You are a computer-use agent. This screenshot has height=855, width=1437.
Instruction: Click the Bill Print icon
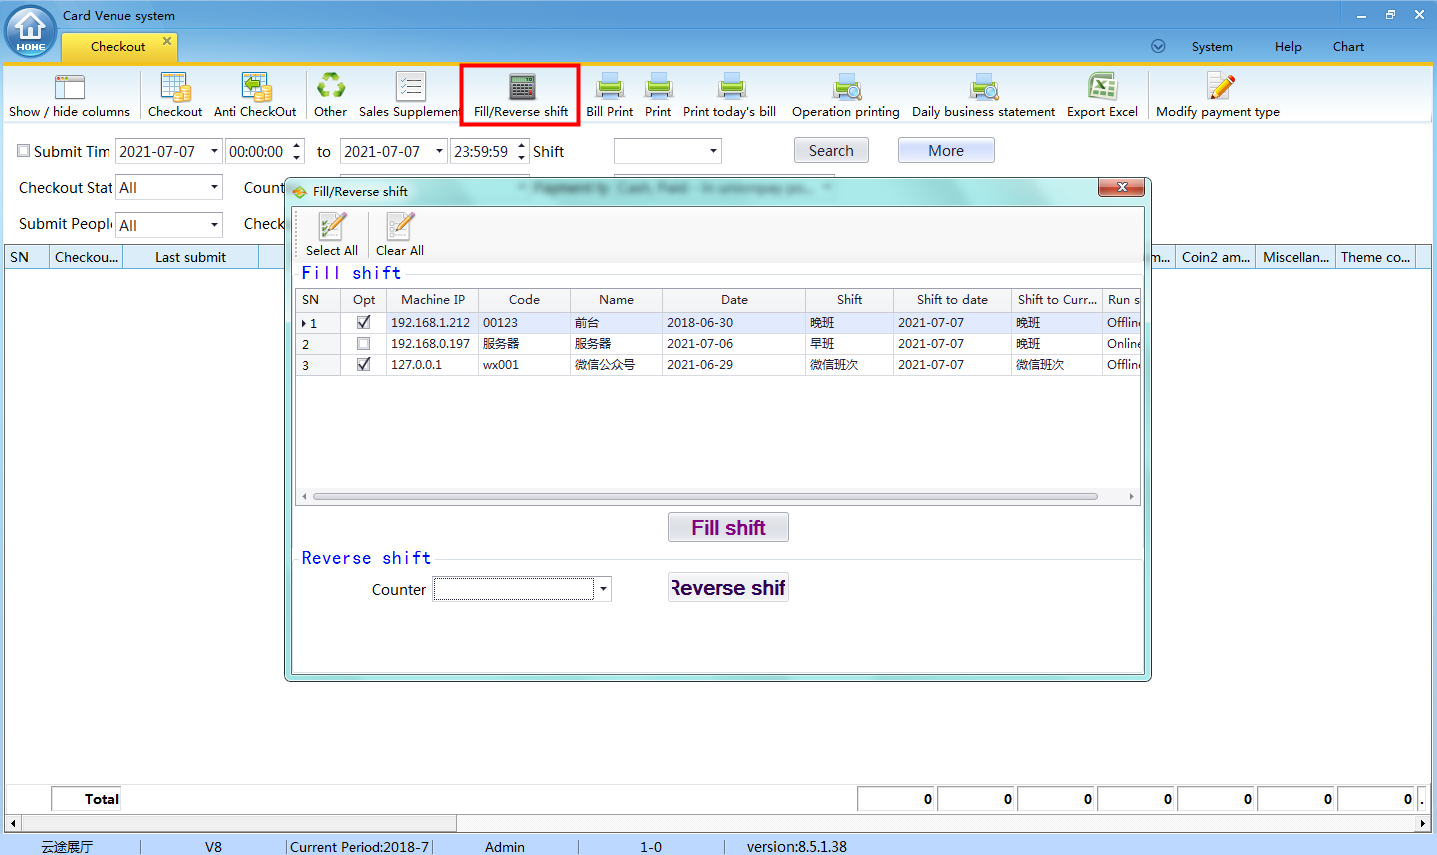(609, 96)
